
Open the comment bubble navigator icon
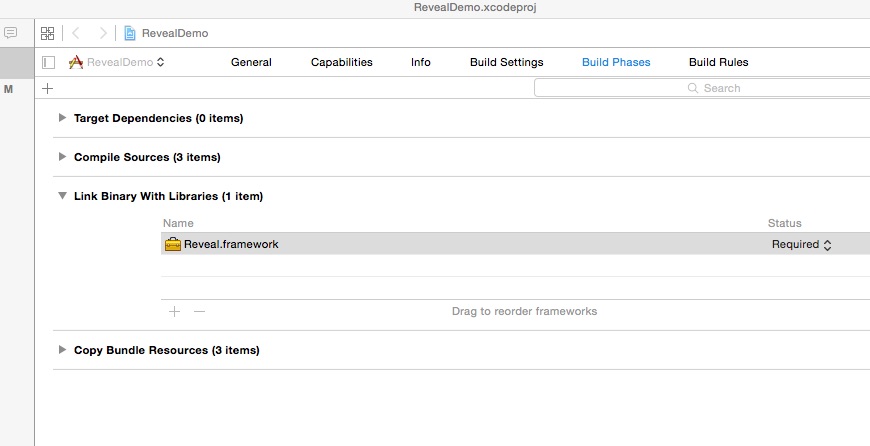click(11, 33)
